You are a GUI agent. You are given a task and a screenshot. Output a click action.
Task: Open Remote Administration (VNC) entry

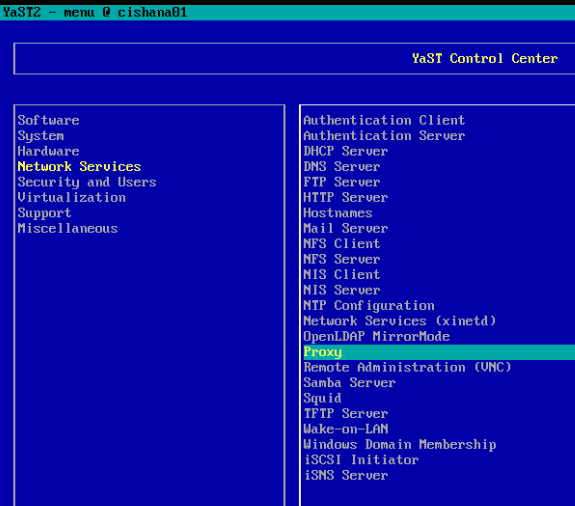(x=407, y=367)
